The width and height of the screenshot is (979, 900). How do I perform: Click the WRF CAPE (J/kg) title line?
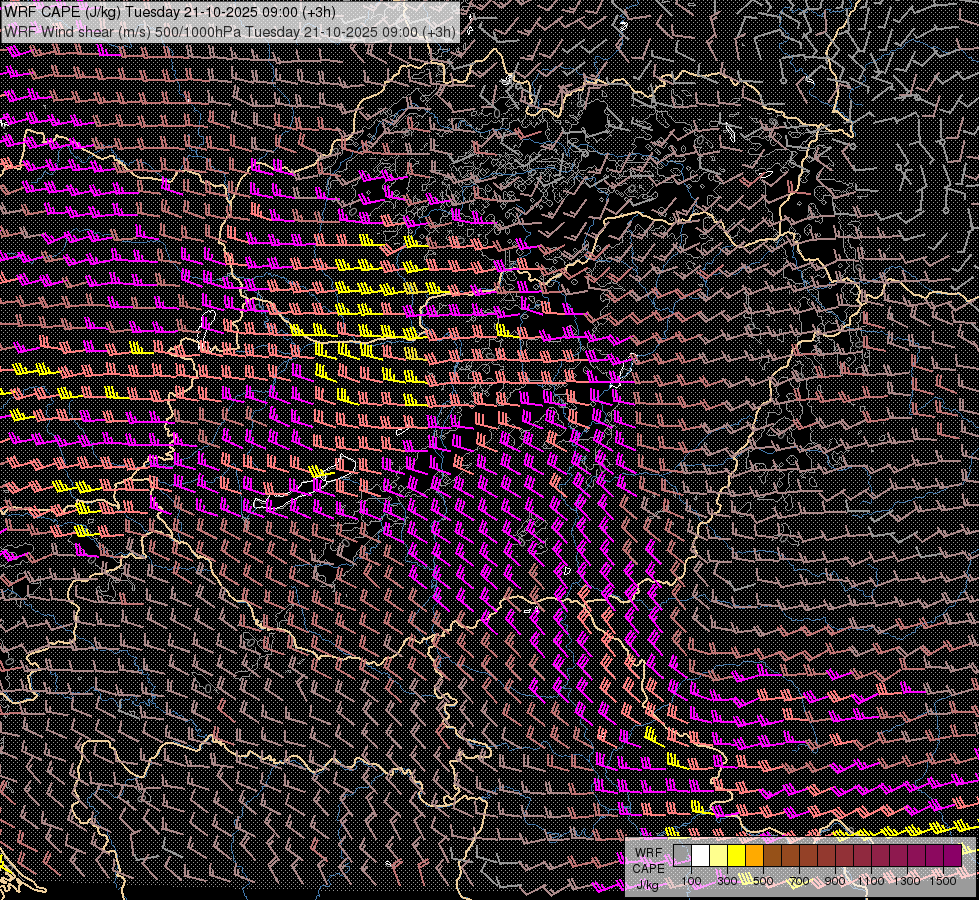(170, 12)
